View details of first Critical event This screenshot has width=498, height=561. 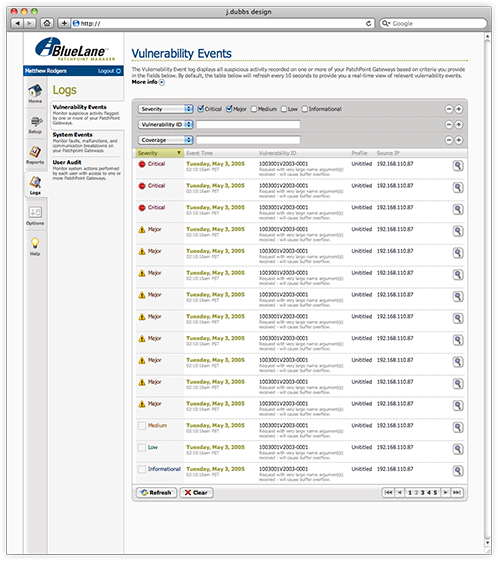click(x=458, y=166)
